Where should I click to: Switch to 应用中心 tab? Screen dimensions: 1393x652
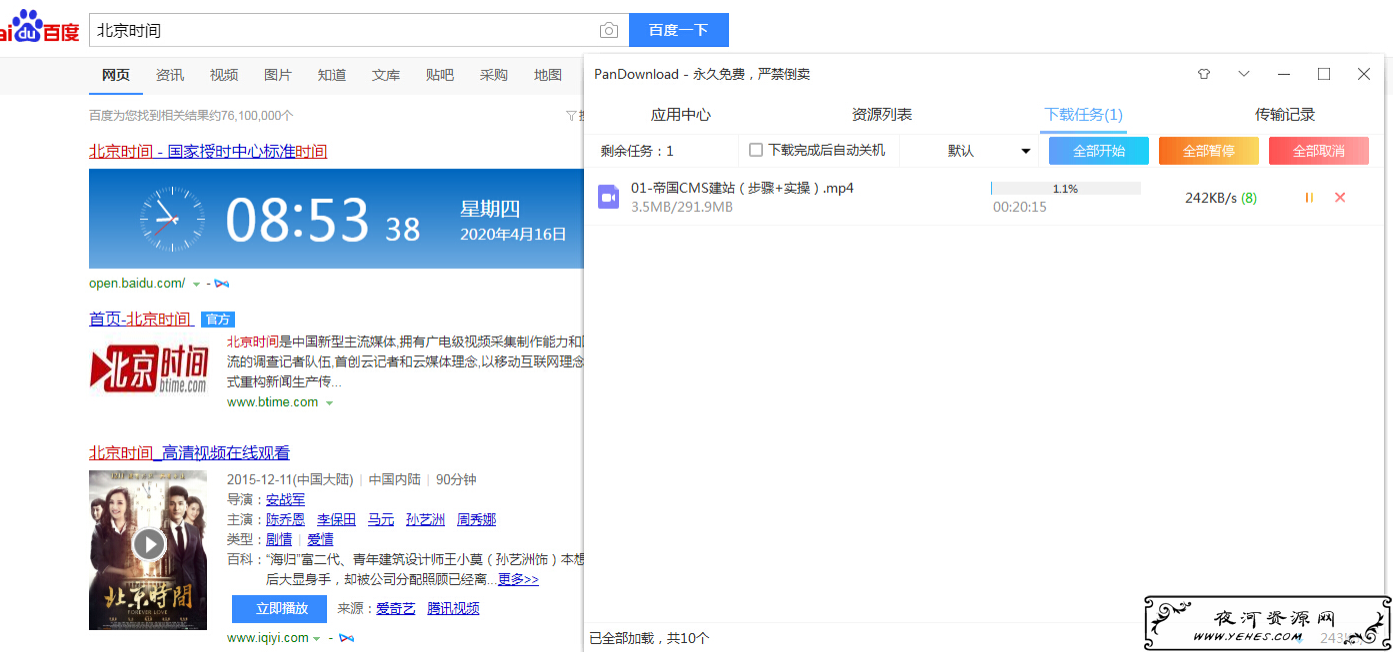click(681, 115)
